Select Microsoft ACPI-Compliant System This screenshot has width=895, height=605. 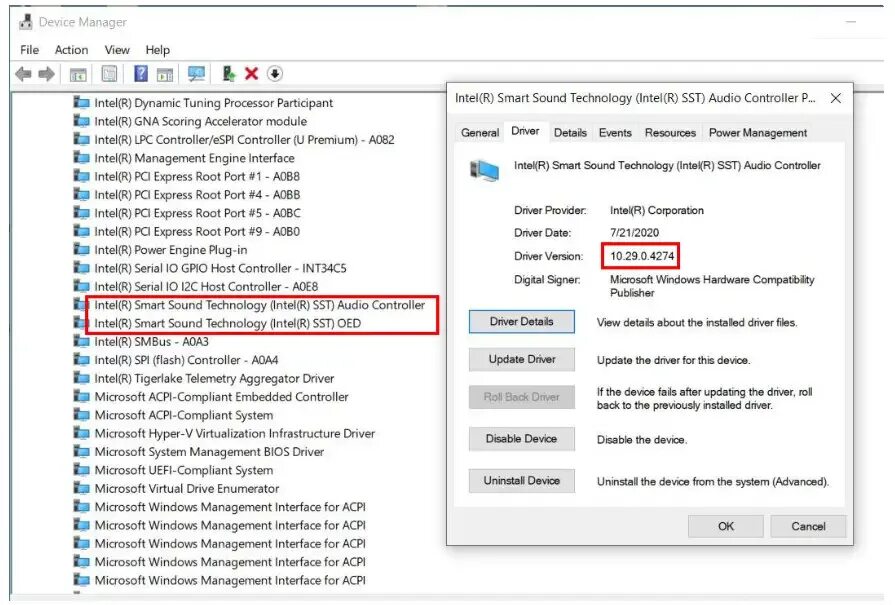(x=184, y=415)
